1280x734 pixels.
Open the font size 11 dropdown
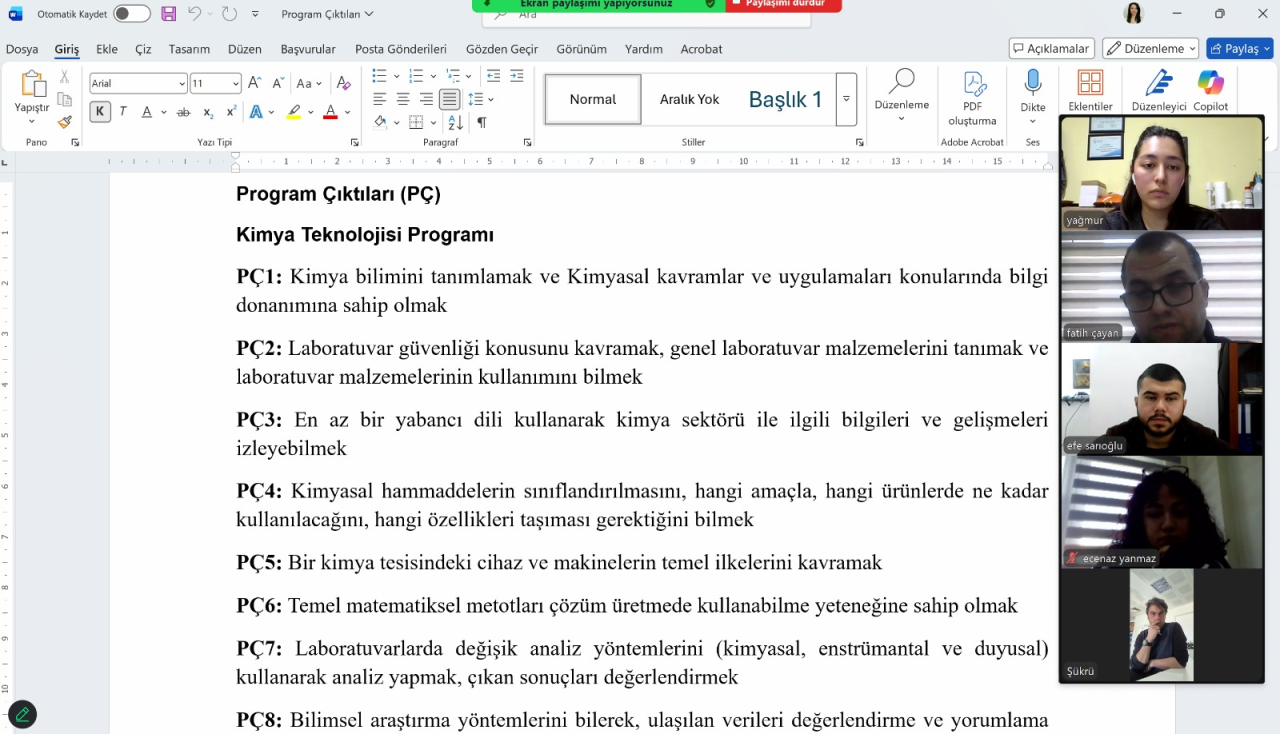click(215, 82)
